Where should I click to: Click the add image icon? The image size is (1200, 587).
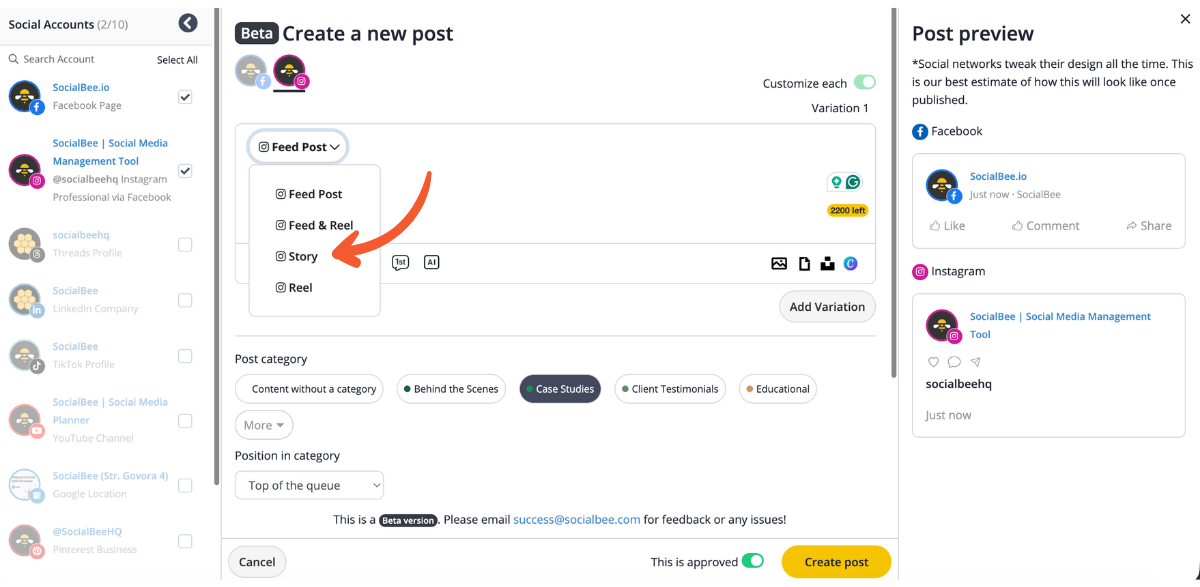pos(779,264)
